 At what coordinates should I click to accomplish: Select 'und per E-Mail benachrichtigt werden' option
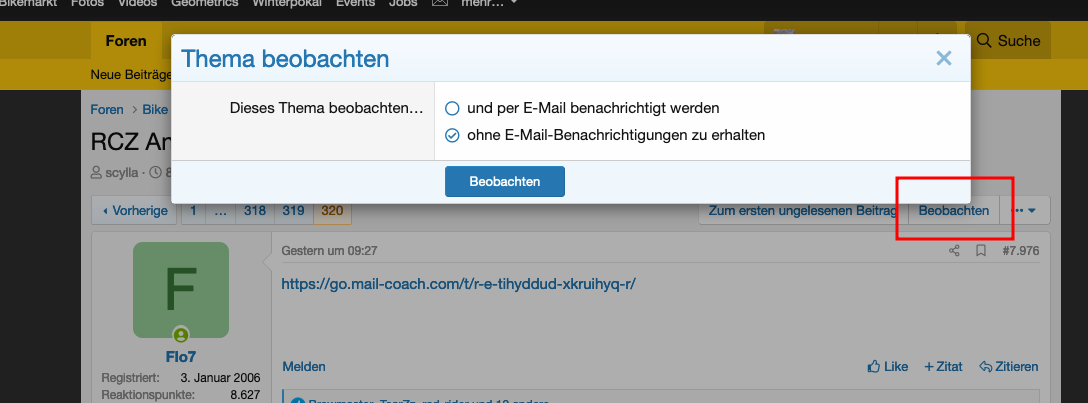[452, 108]
